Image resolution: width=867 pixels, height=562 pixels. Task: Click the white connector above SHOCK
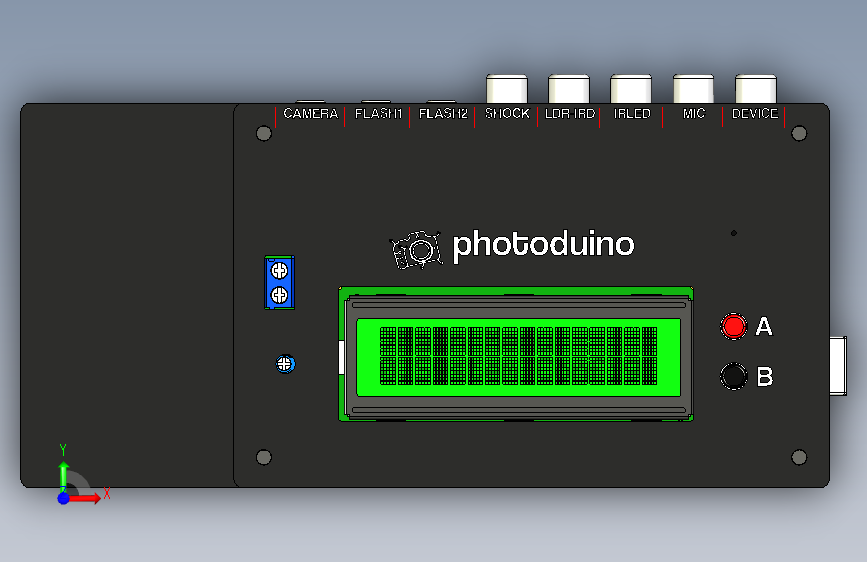(x=507, y=89)
